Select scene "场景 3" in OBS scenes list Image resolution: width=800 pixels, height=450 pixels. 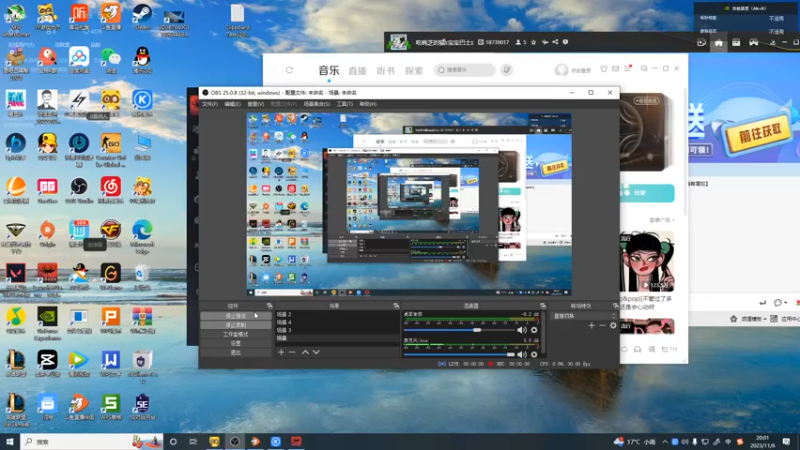337,330
